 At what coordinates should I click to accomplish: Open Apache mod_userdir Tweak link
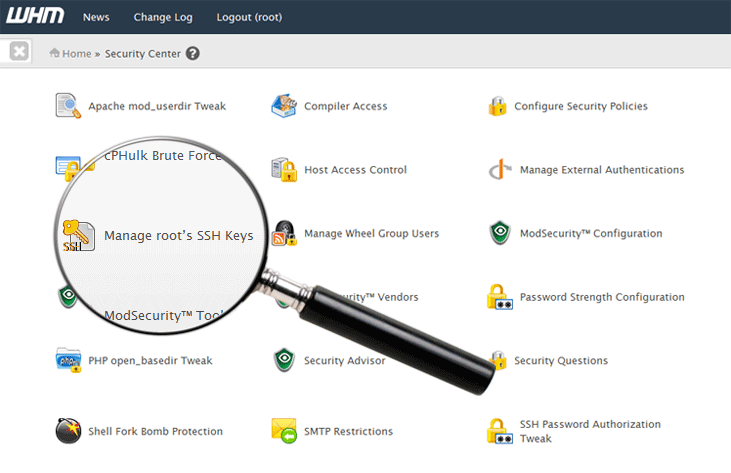157,106
